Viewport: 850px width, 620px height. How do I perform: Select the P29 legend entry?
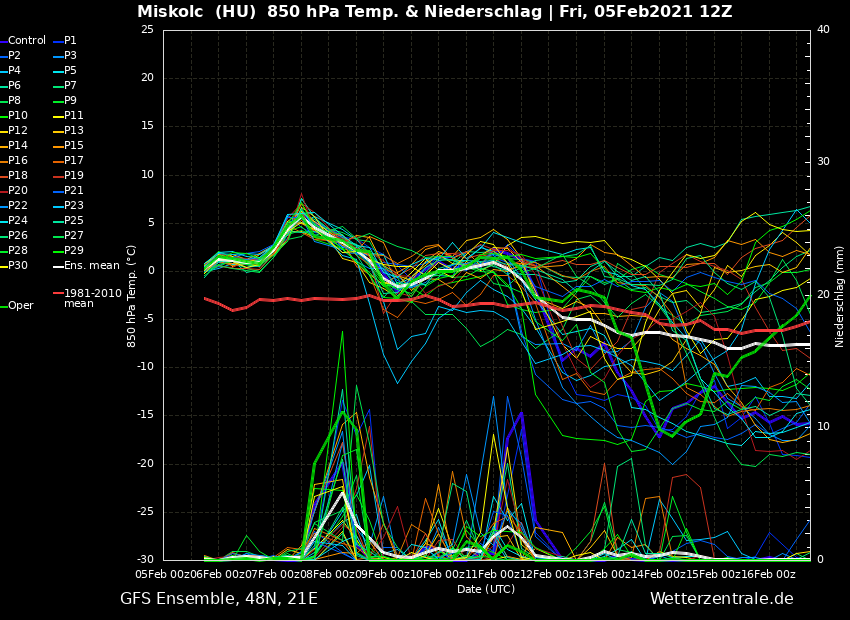[74, 251]
